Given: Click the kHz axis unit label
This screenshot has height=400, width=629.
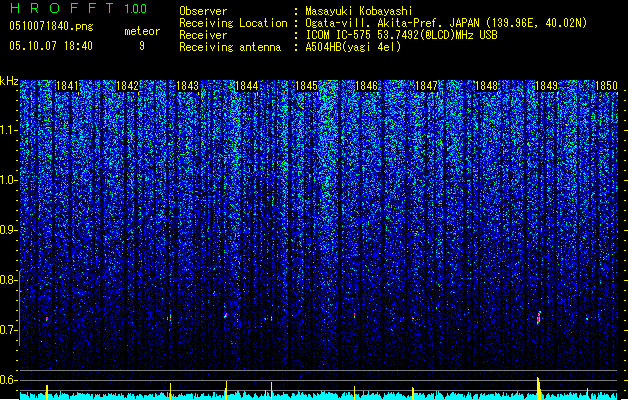Looking at the screenshot, I should tap(9, 81).
